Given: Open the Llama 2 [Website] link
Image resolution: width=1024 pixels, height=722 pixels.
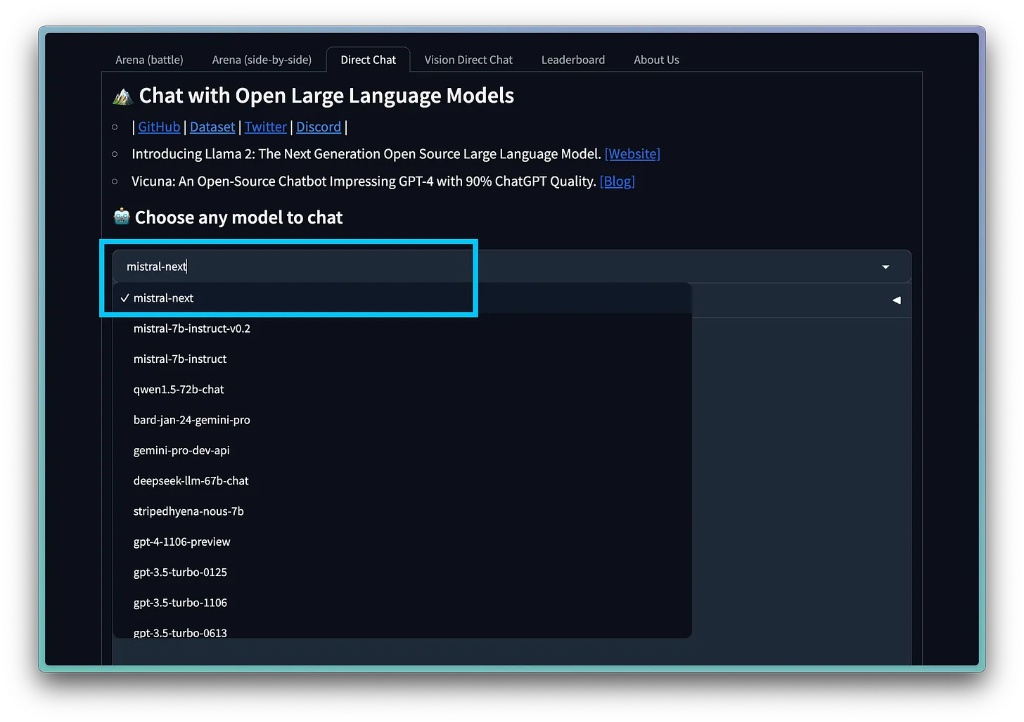Looking at the screenshot, I should (x=632, y=154).
